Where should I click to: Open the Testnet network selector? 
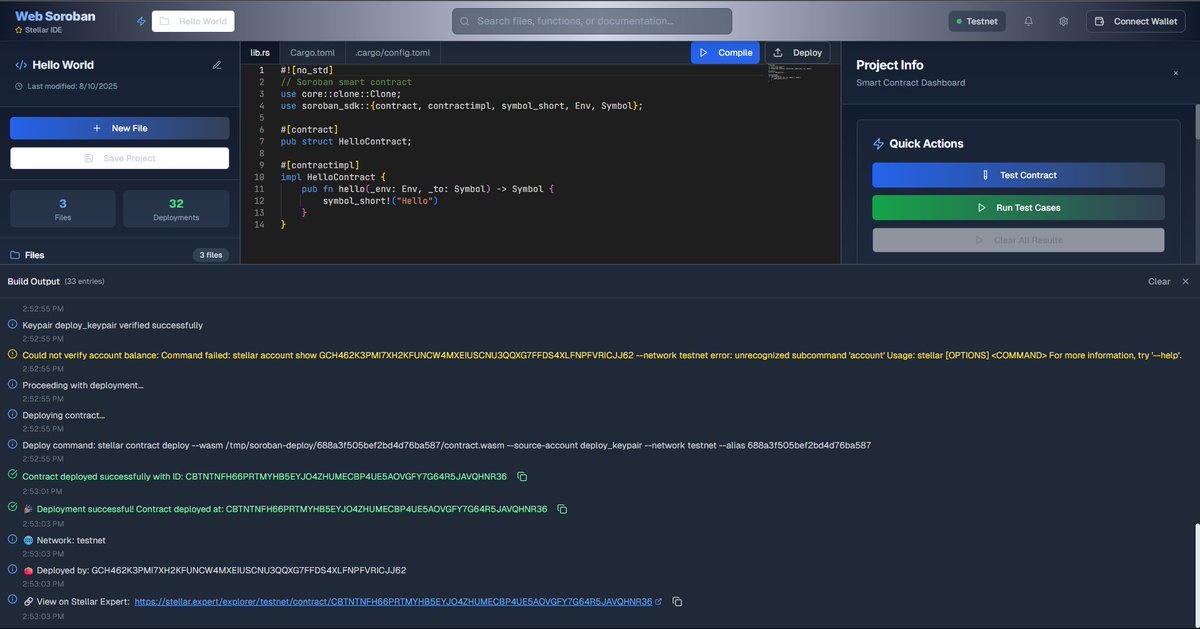coord(977,21)
